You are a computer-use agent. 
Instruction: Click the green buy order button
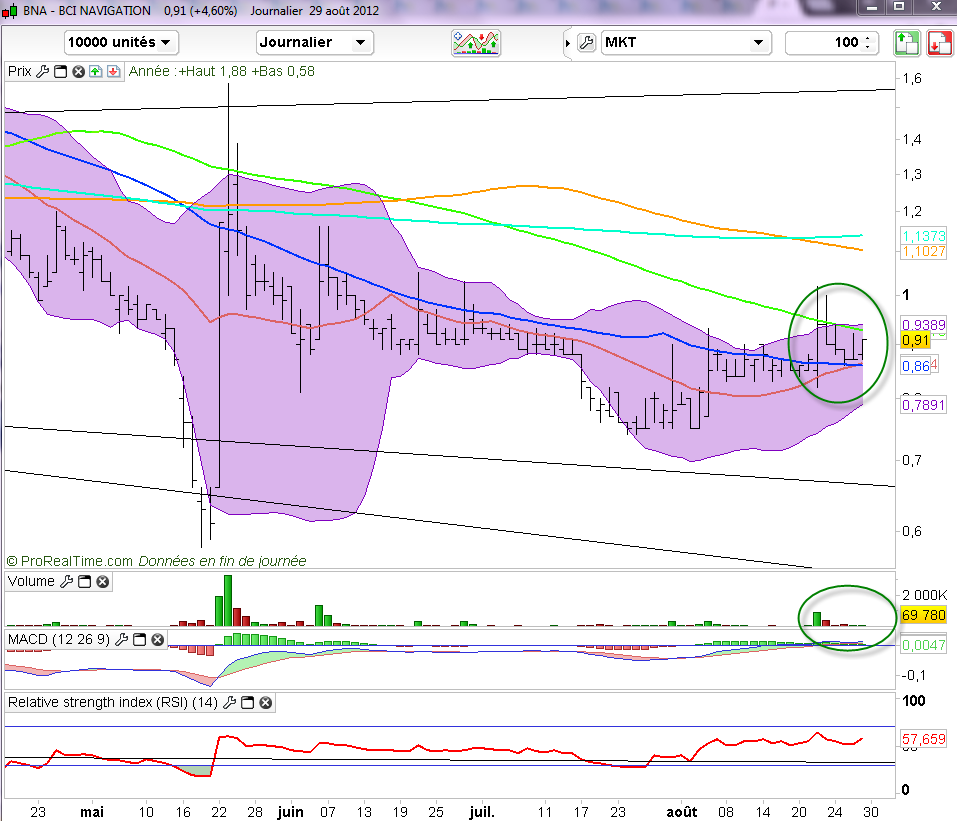click(905, 42)
